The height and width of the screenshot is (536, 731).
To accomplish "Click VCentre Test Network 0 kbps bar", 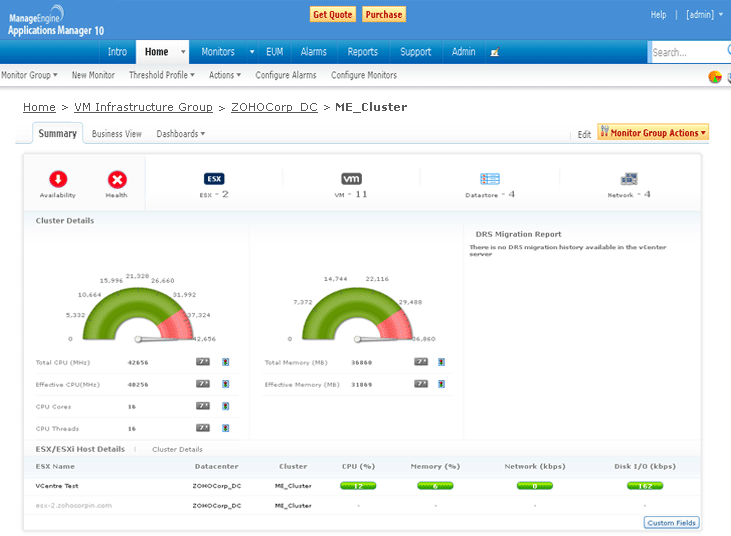I will pyautogui.click(x=535, y=486).
